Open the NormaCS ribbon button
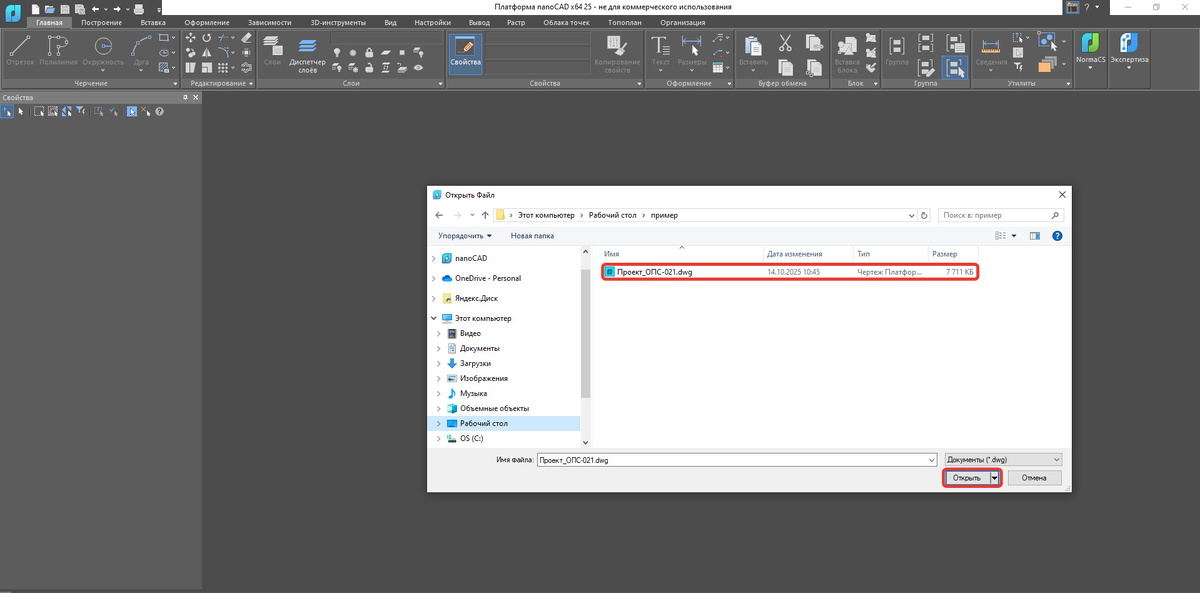The image size is (1200, 593). tap(1091, 50)
